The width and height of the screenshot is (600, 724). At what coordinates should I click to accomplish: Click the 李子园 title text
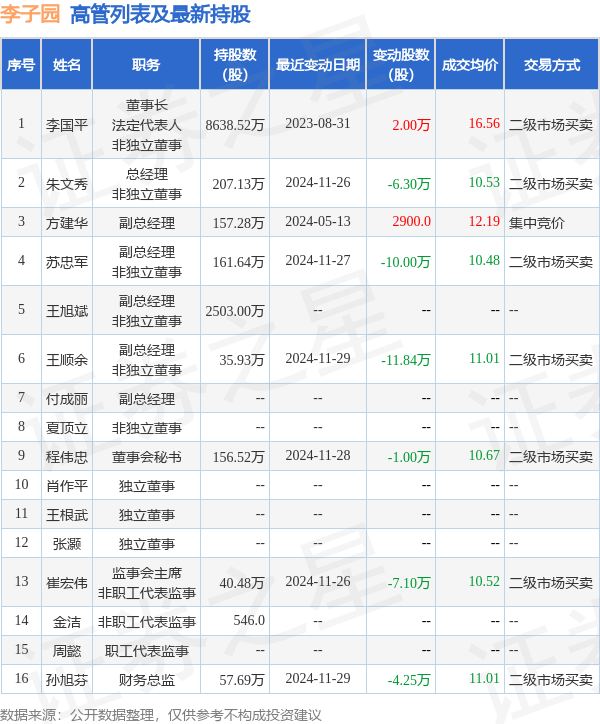[x=30, y=14]
